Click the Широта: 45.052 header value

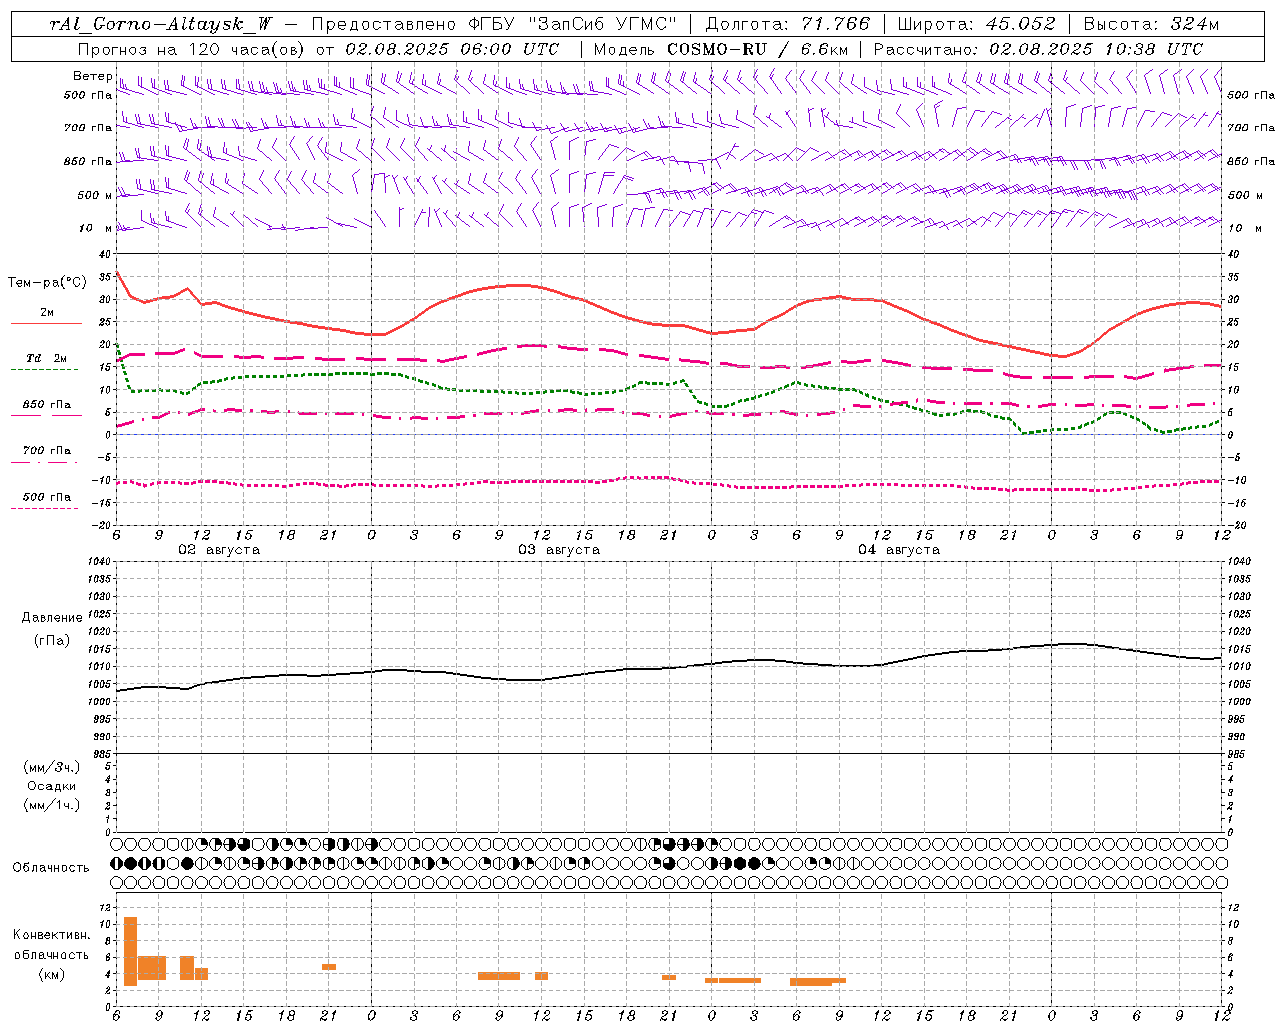[x=976, y=24]
